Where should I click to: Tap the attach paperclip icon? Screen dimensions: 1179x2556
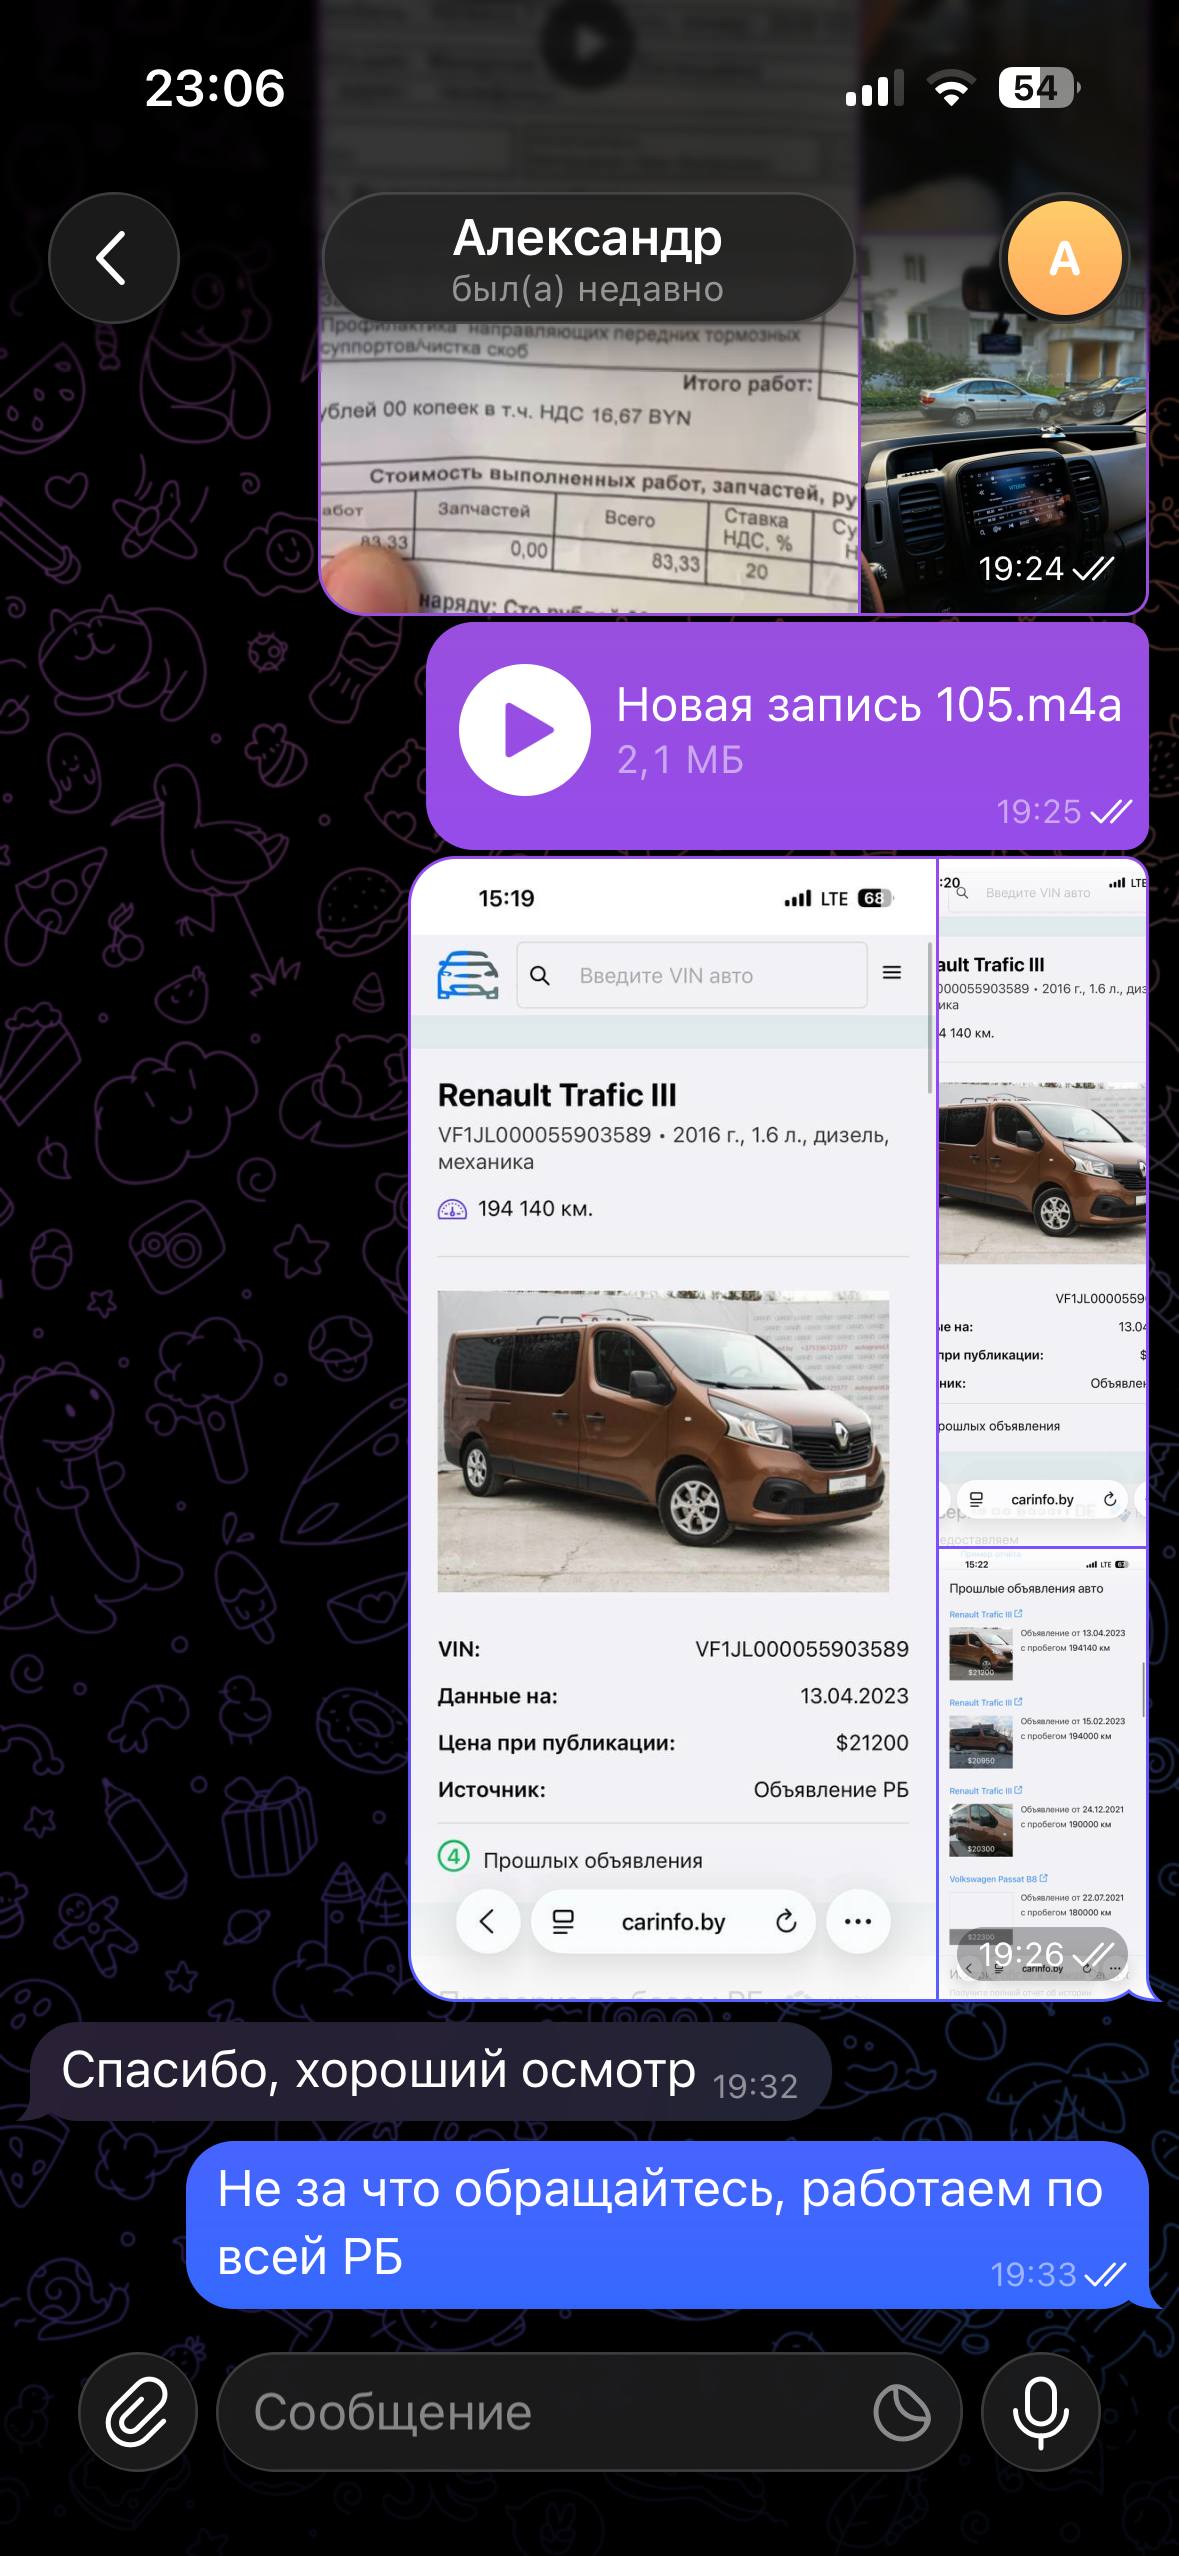(x=138, y=2412)
